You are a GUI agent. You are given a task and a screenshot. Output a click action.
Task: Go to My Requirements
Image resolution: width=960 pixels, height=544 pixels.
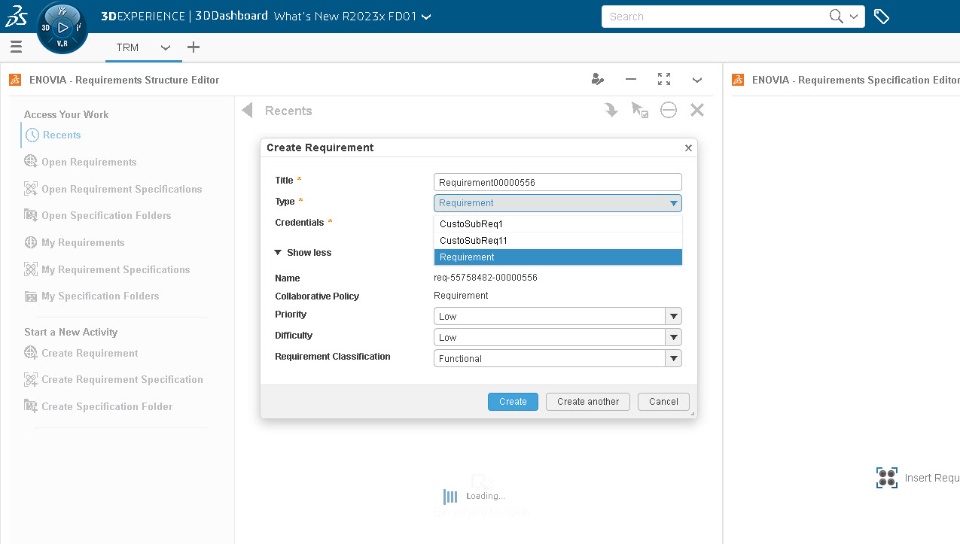tap(83, 242)
